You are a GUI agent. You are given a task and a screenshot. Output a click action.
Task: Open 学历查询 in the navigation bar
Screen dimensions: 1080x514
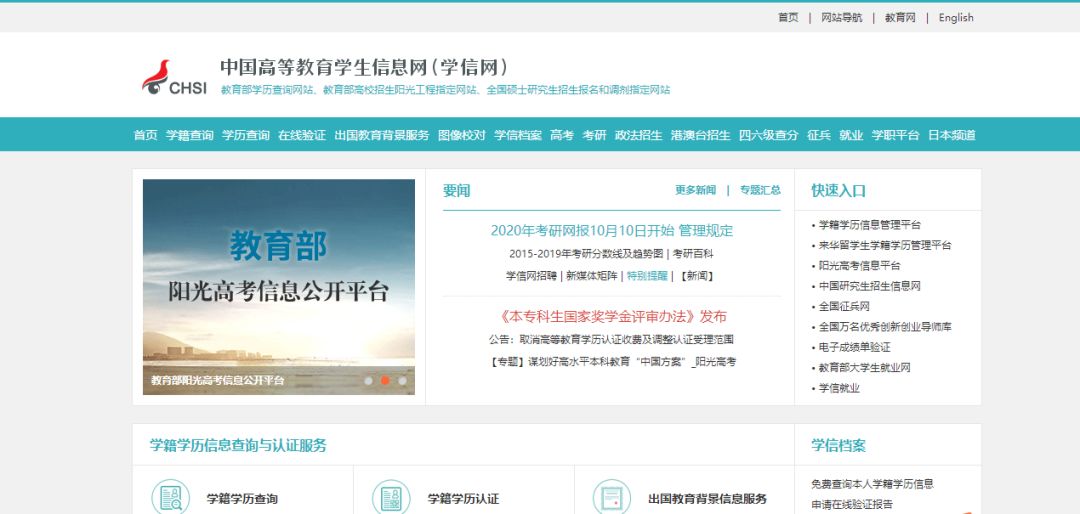[x=246, y=135]
